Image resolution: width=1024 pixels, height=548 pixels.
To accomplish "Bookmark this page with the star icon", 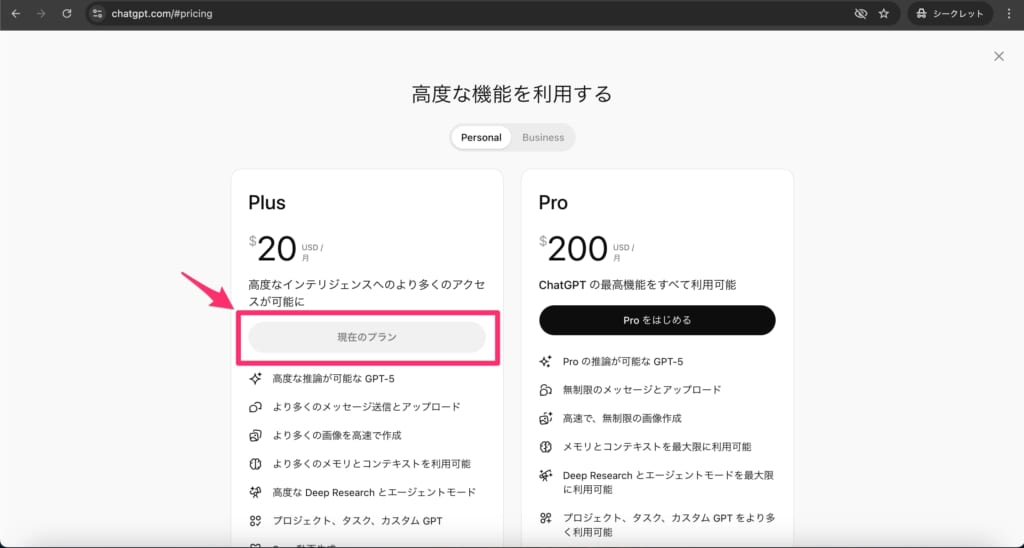I will tap(884, 14).
